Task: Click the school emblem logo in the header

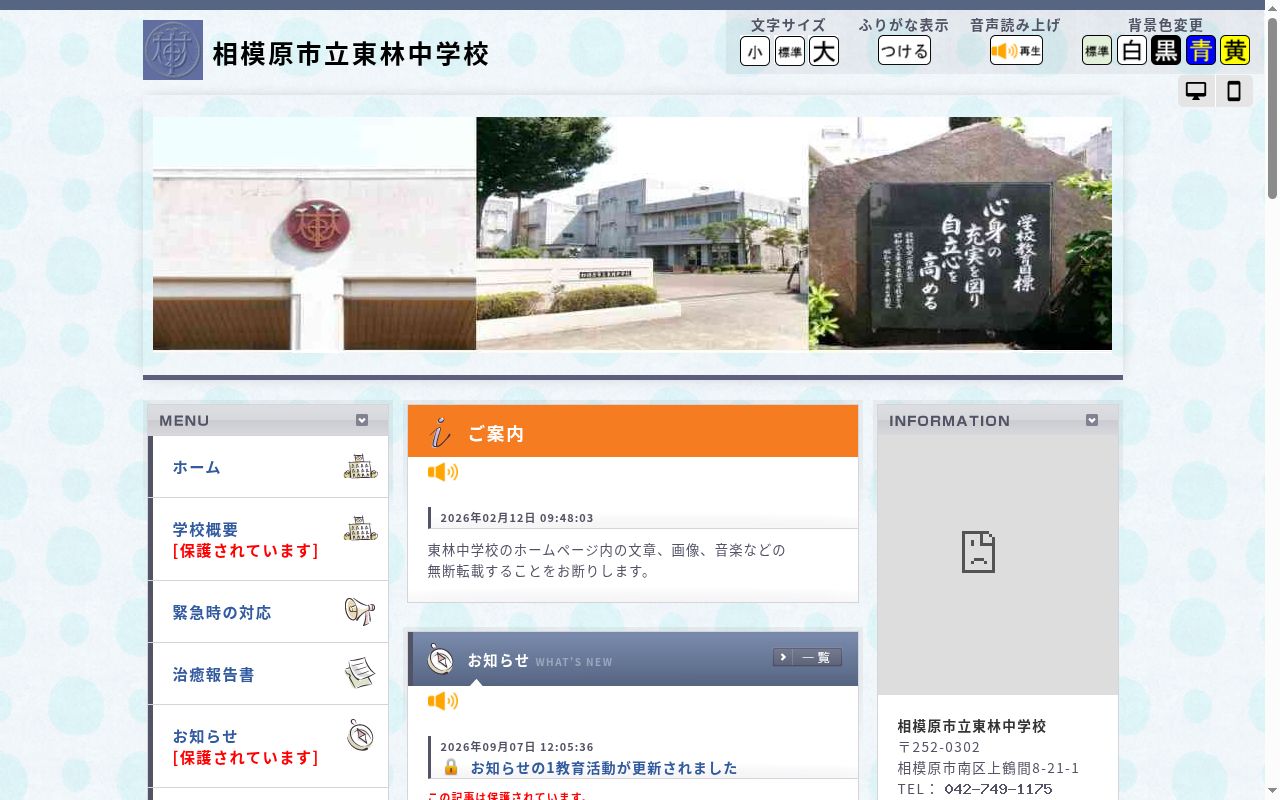Action: click(x=173, y=50)
